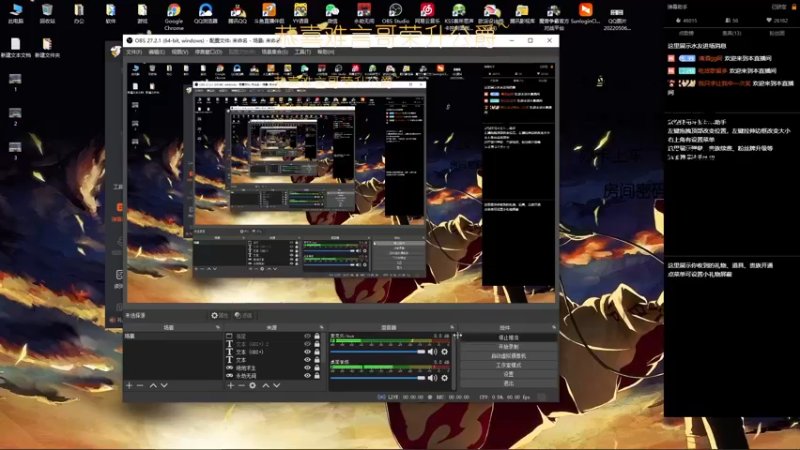Viewport: 800px width, 450px height.
Task: Open 新建文本文档 file on desktop
Action: point(16,47)
